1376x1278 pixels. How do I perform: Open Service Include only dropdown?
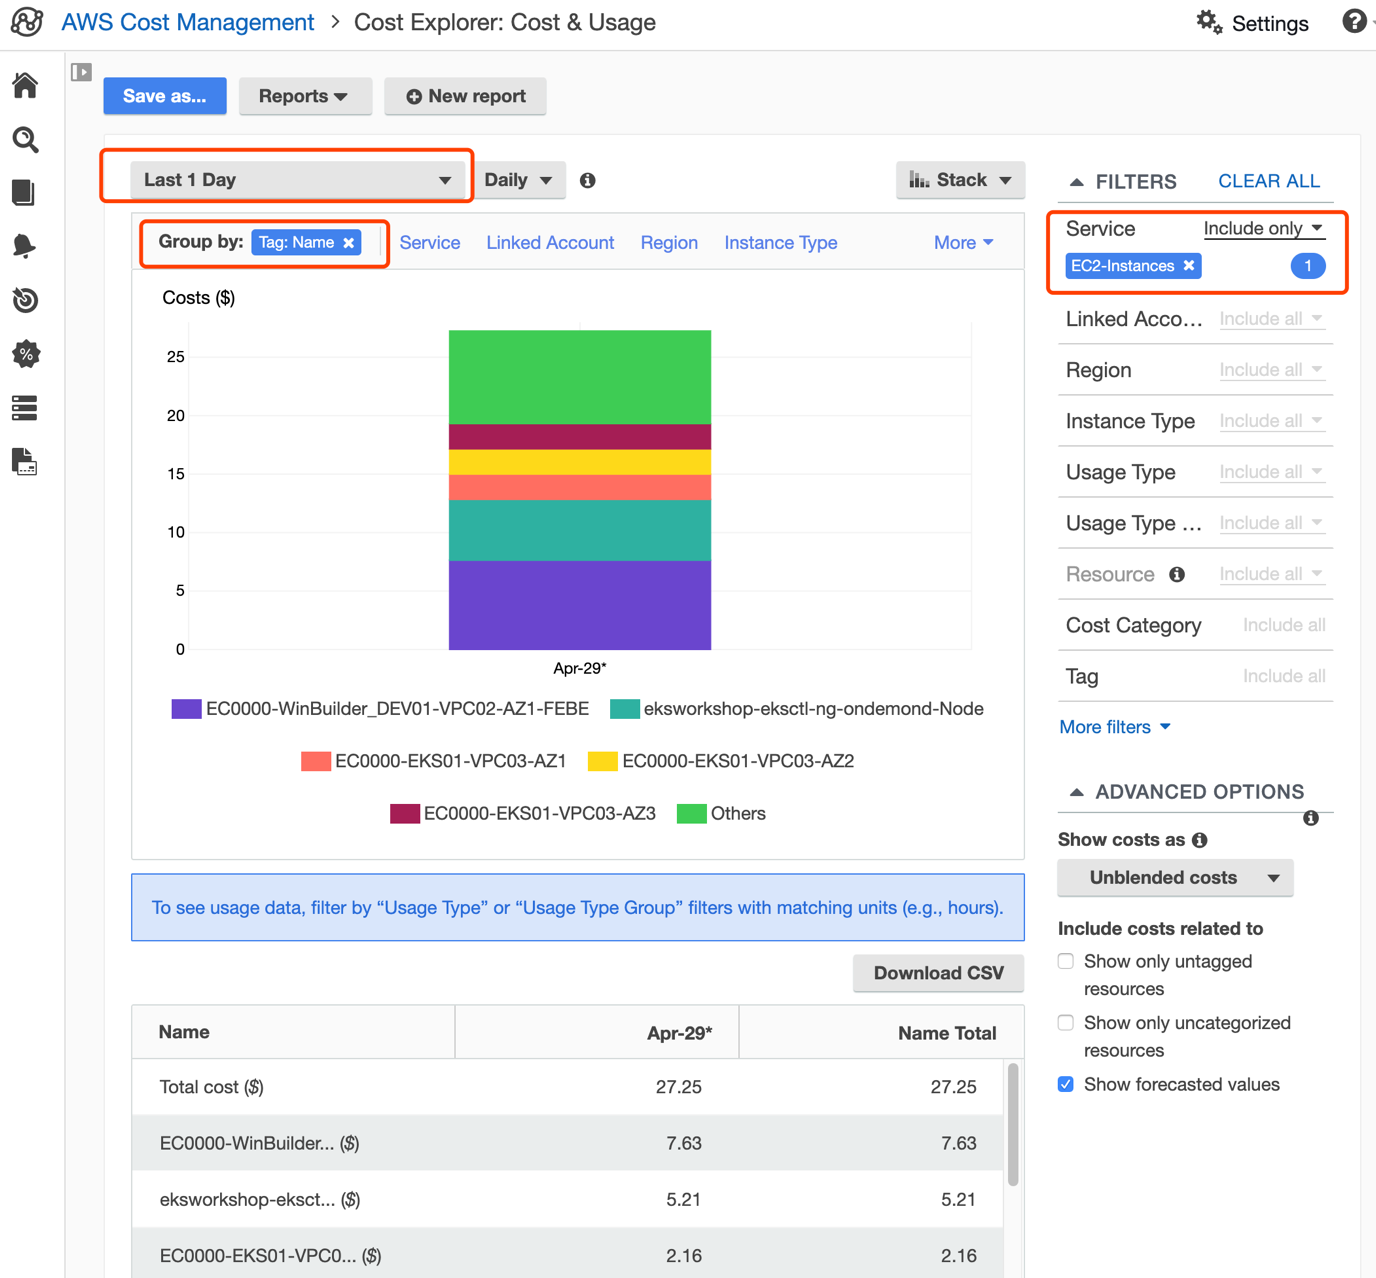[x=1264, y=229]
